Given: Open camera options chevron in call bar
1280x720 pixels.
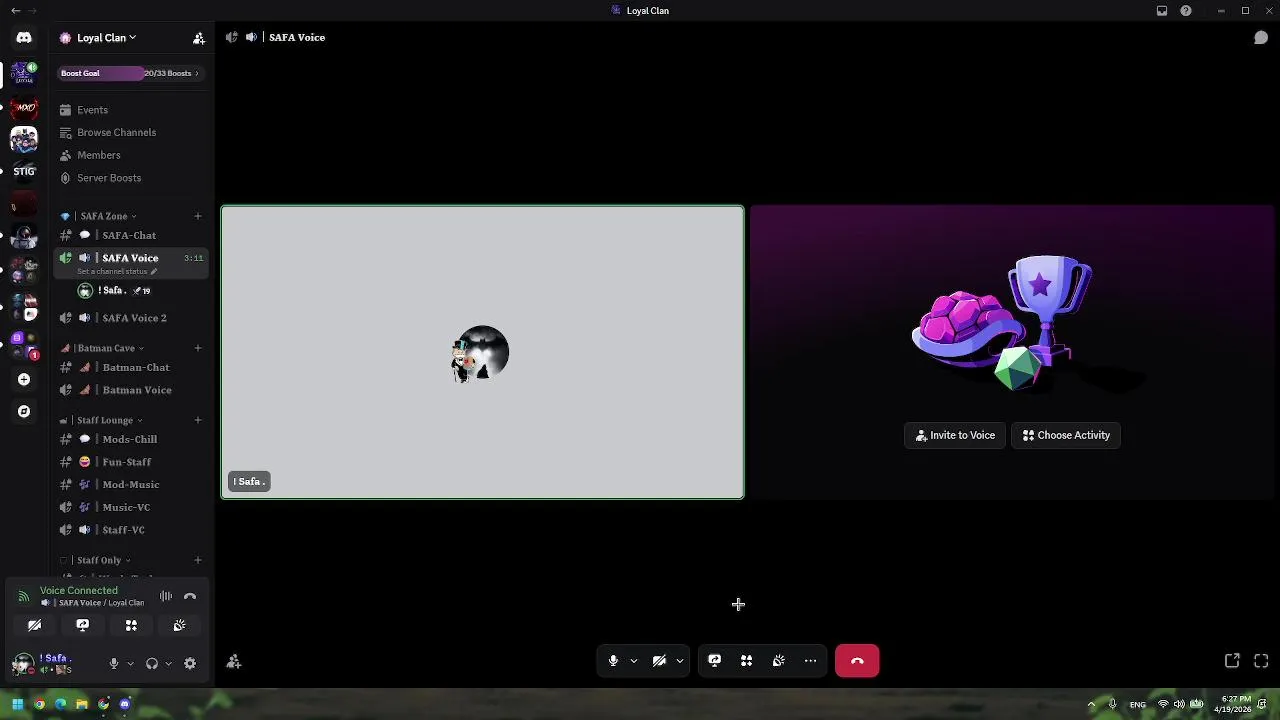Looking at the screenshot, I should click(680, 661).
